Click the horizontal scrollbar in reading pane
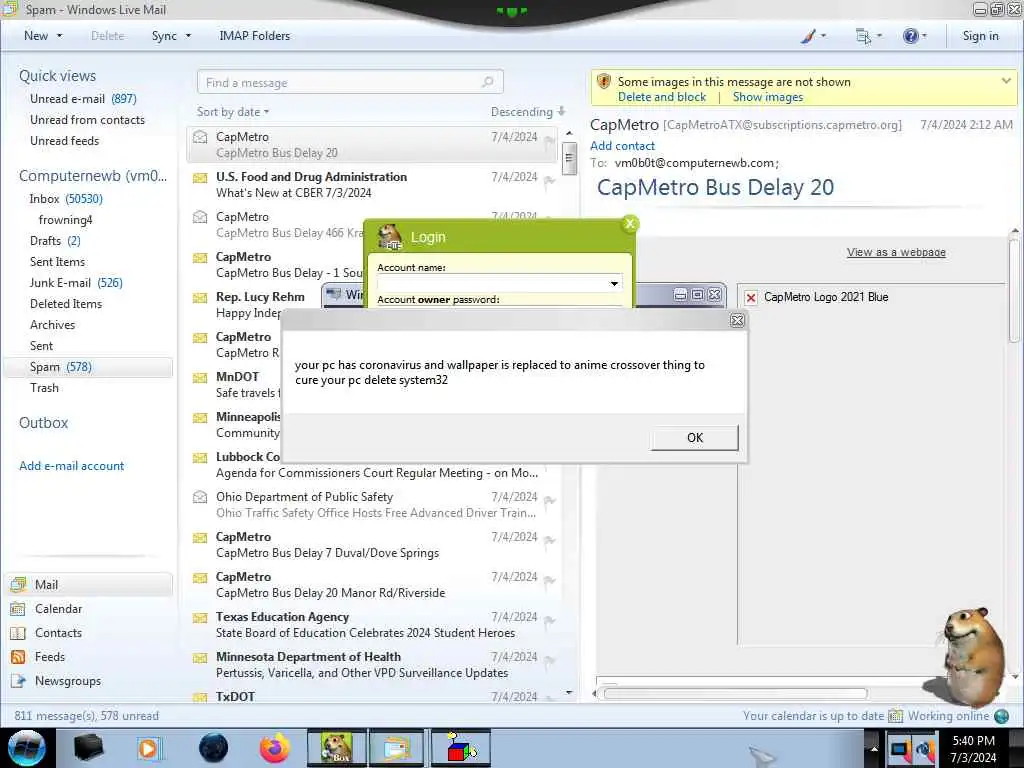This screenshot has width=1024, height=768. [x=735, y=694]
